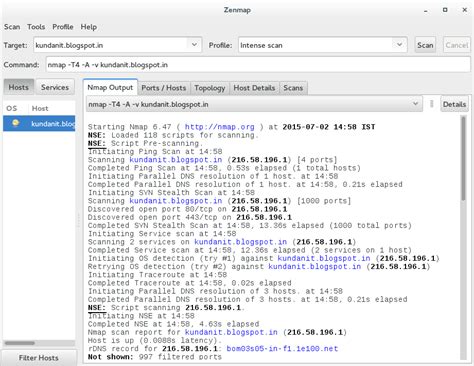Click the Command input field

258,64
